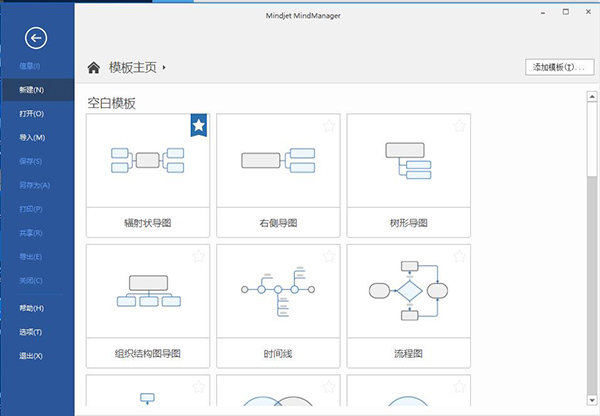Open the 打开(O) menu item
Viewport: 600px width, 416px height.
click(x=31, y=114)
